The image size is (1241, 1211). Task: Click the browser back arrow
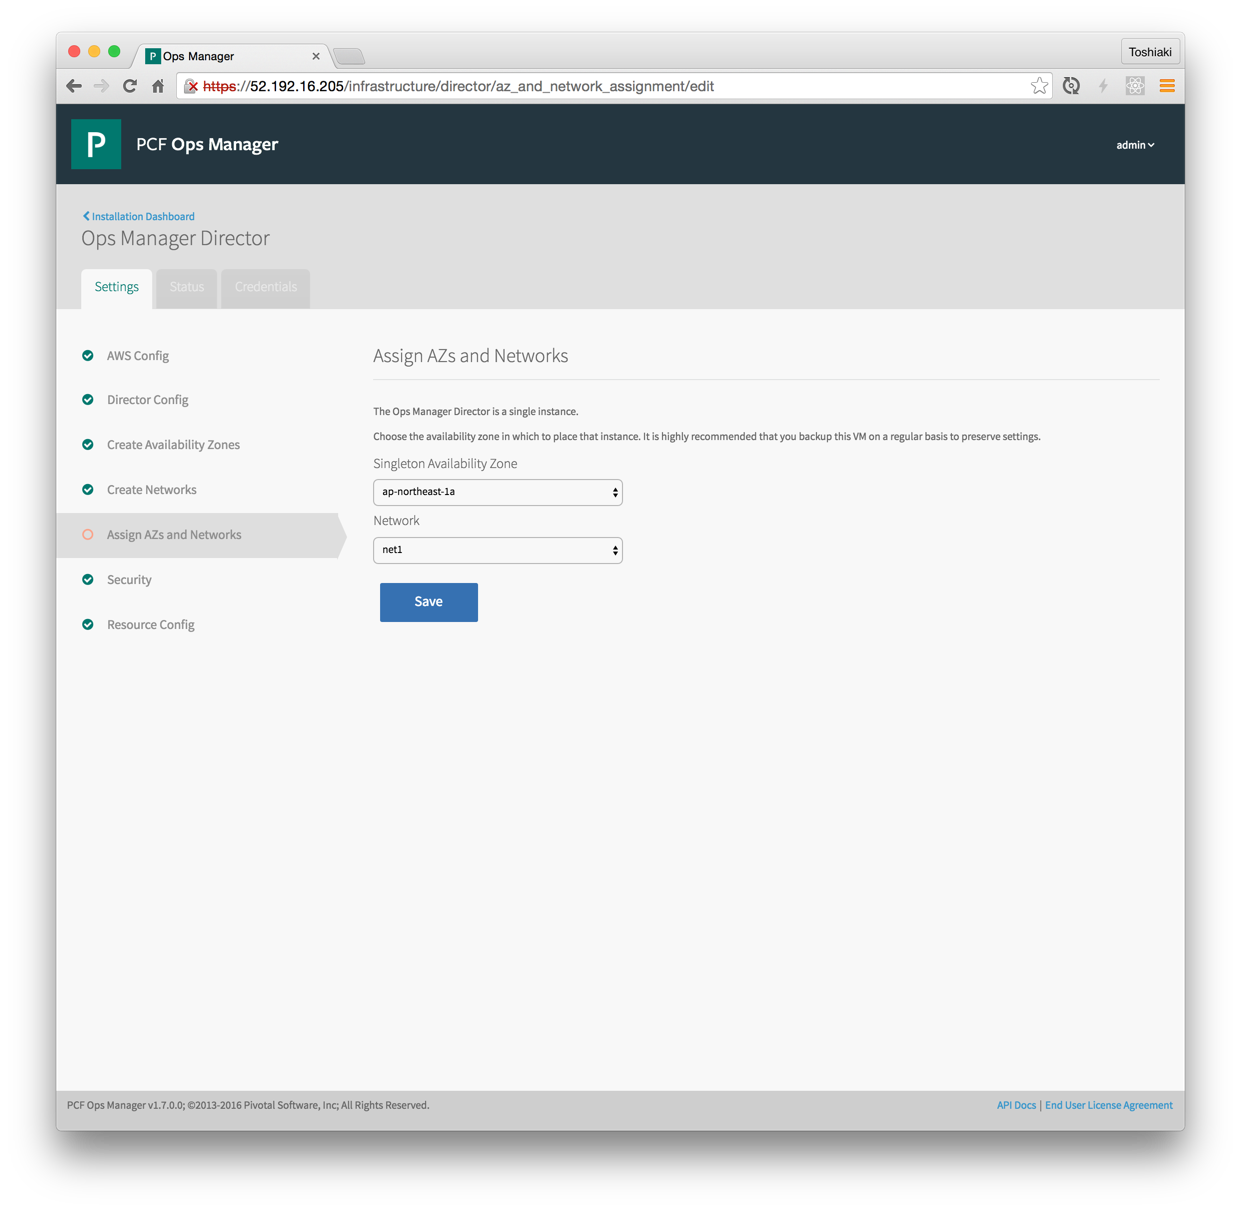point(74,86)
